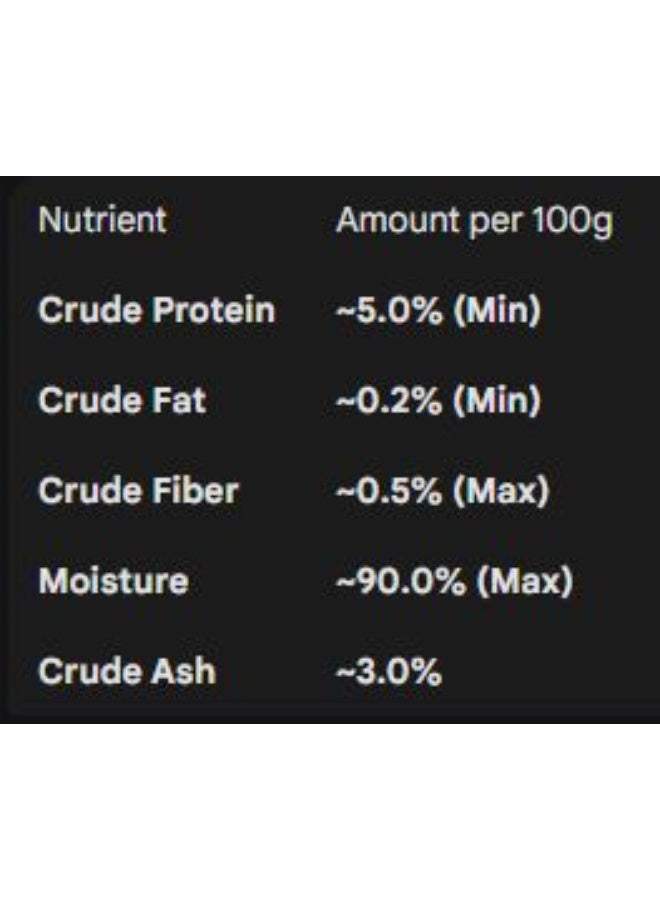Click the ~0.2% fat value
Viewport: 660px width, 900px height.
[x=389, y=401]
